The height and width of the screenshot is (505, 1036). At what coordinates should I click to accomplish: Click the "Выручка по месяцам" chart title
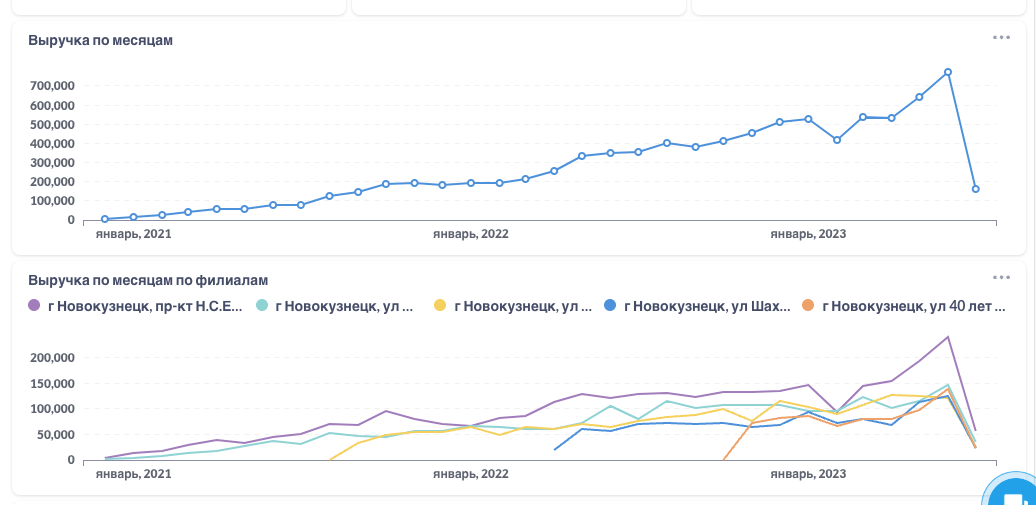[100, 41]
